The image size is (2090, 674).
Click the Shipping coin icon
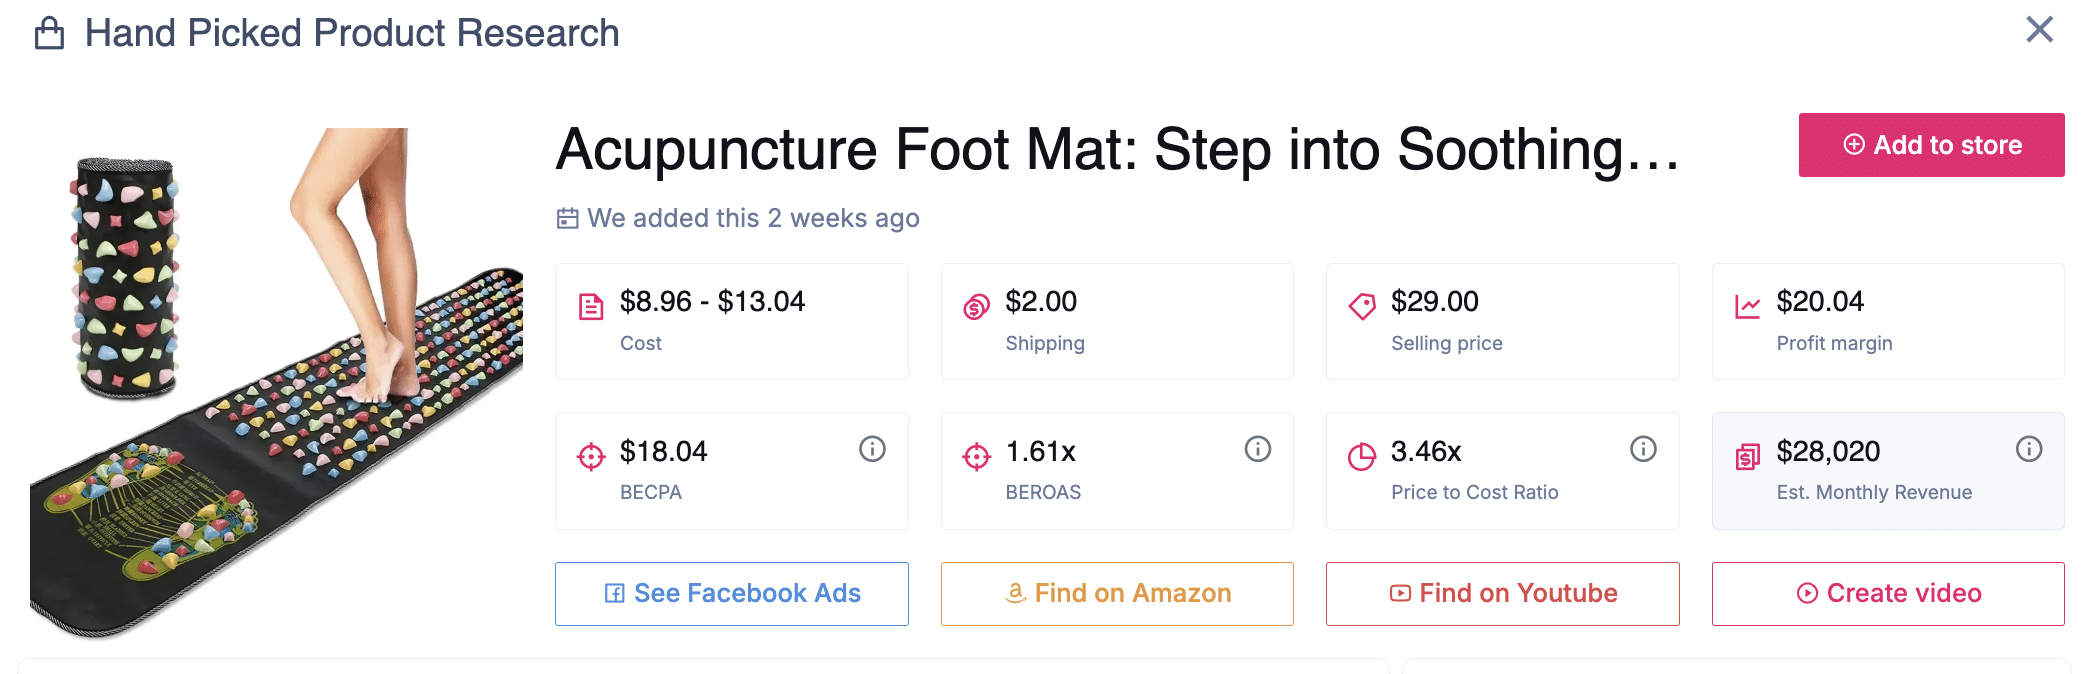[976, 306]
